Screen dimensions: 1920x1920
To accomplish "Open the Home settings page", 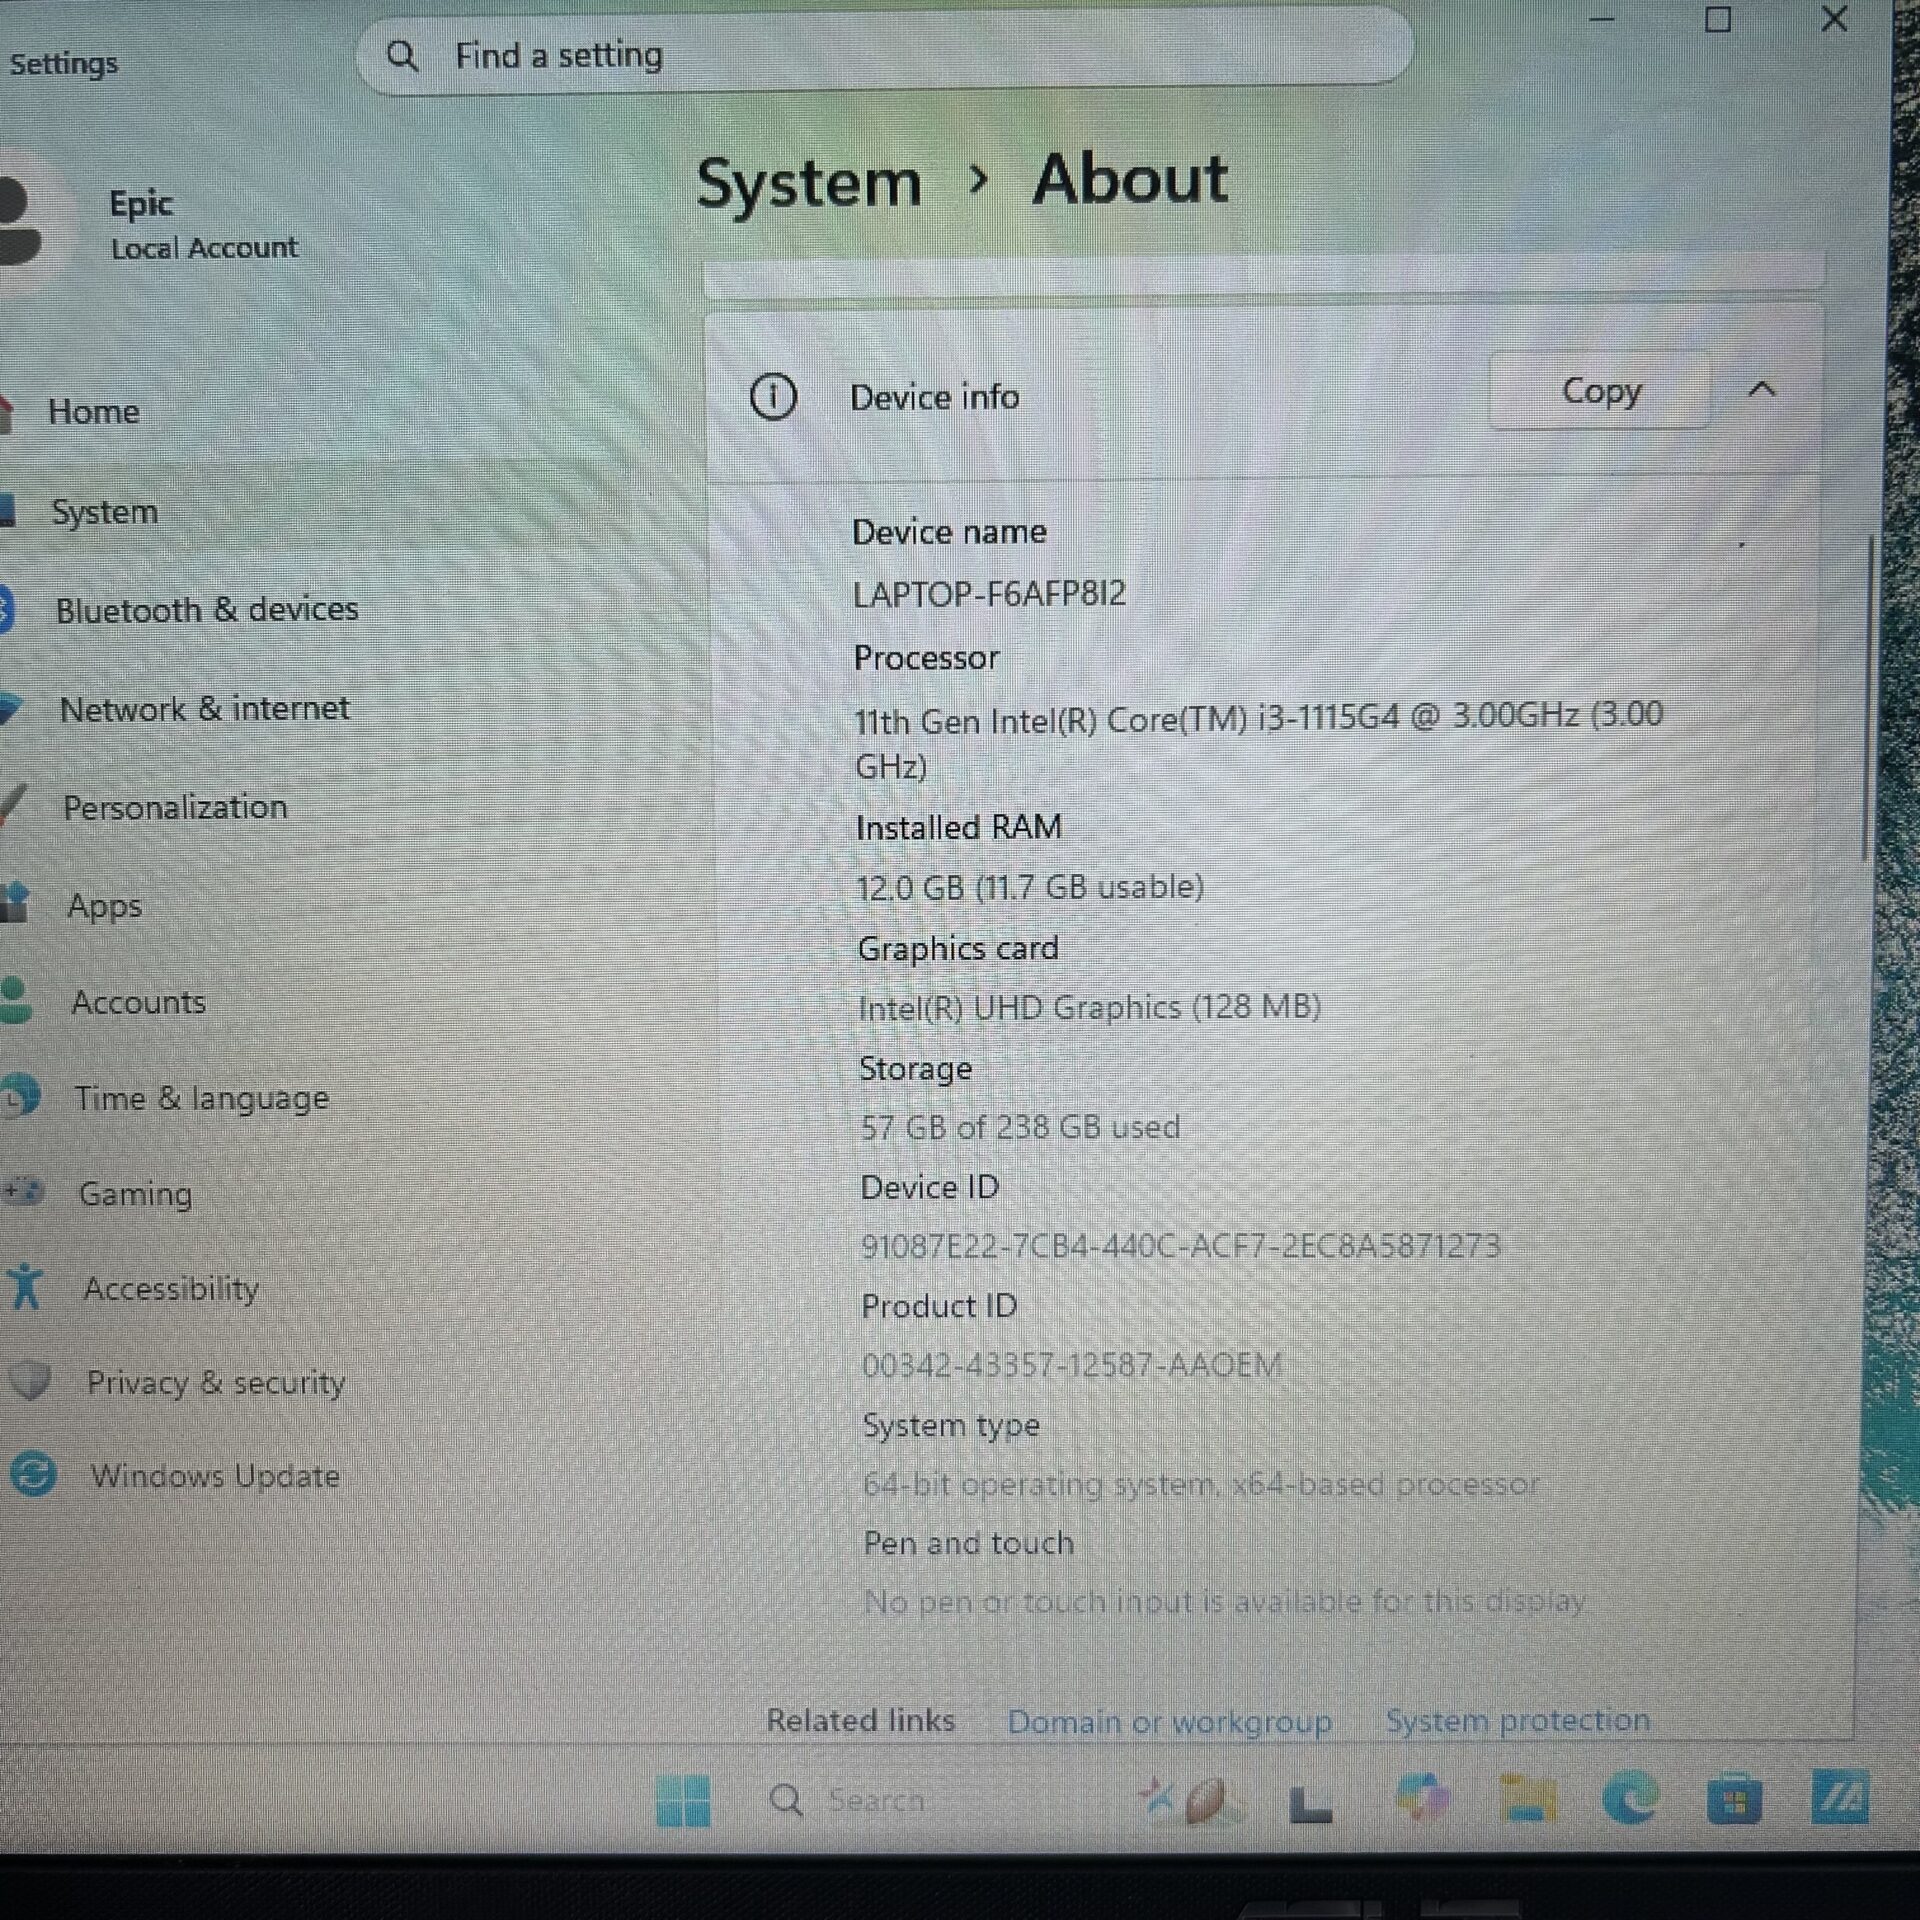I will [x=93, y=412].
